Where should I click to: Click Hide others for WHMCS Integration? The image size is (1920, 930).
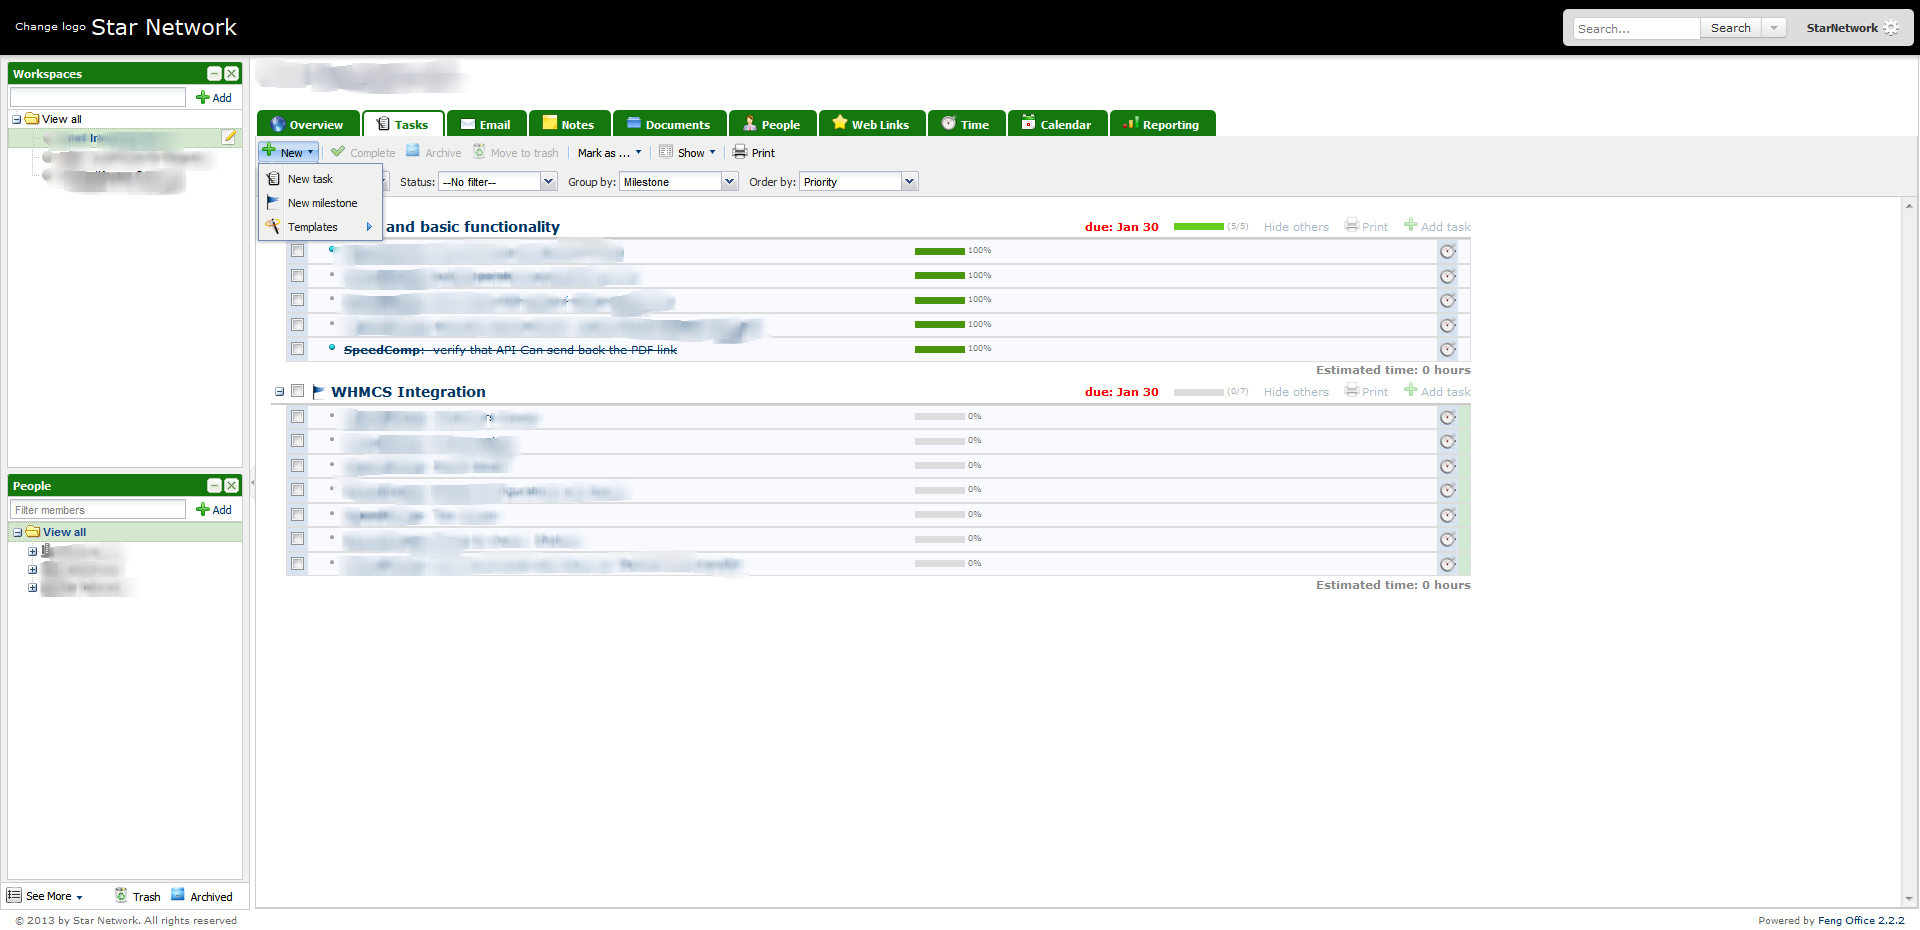[1296, 392]
